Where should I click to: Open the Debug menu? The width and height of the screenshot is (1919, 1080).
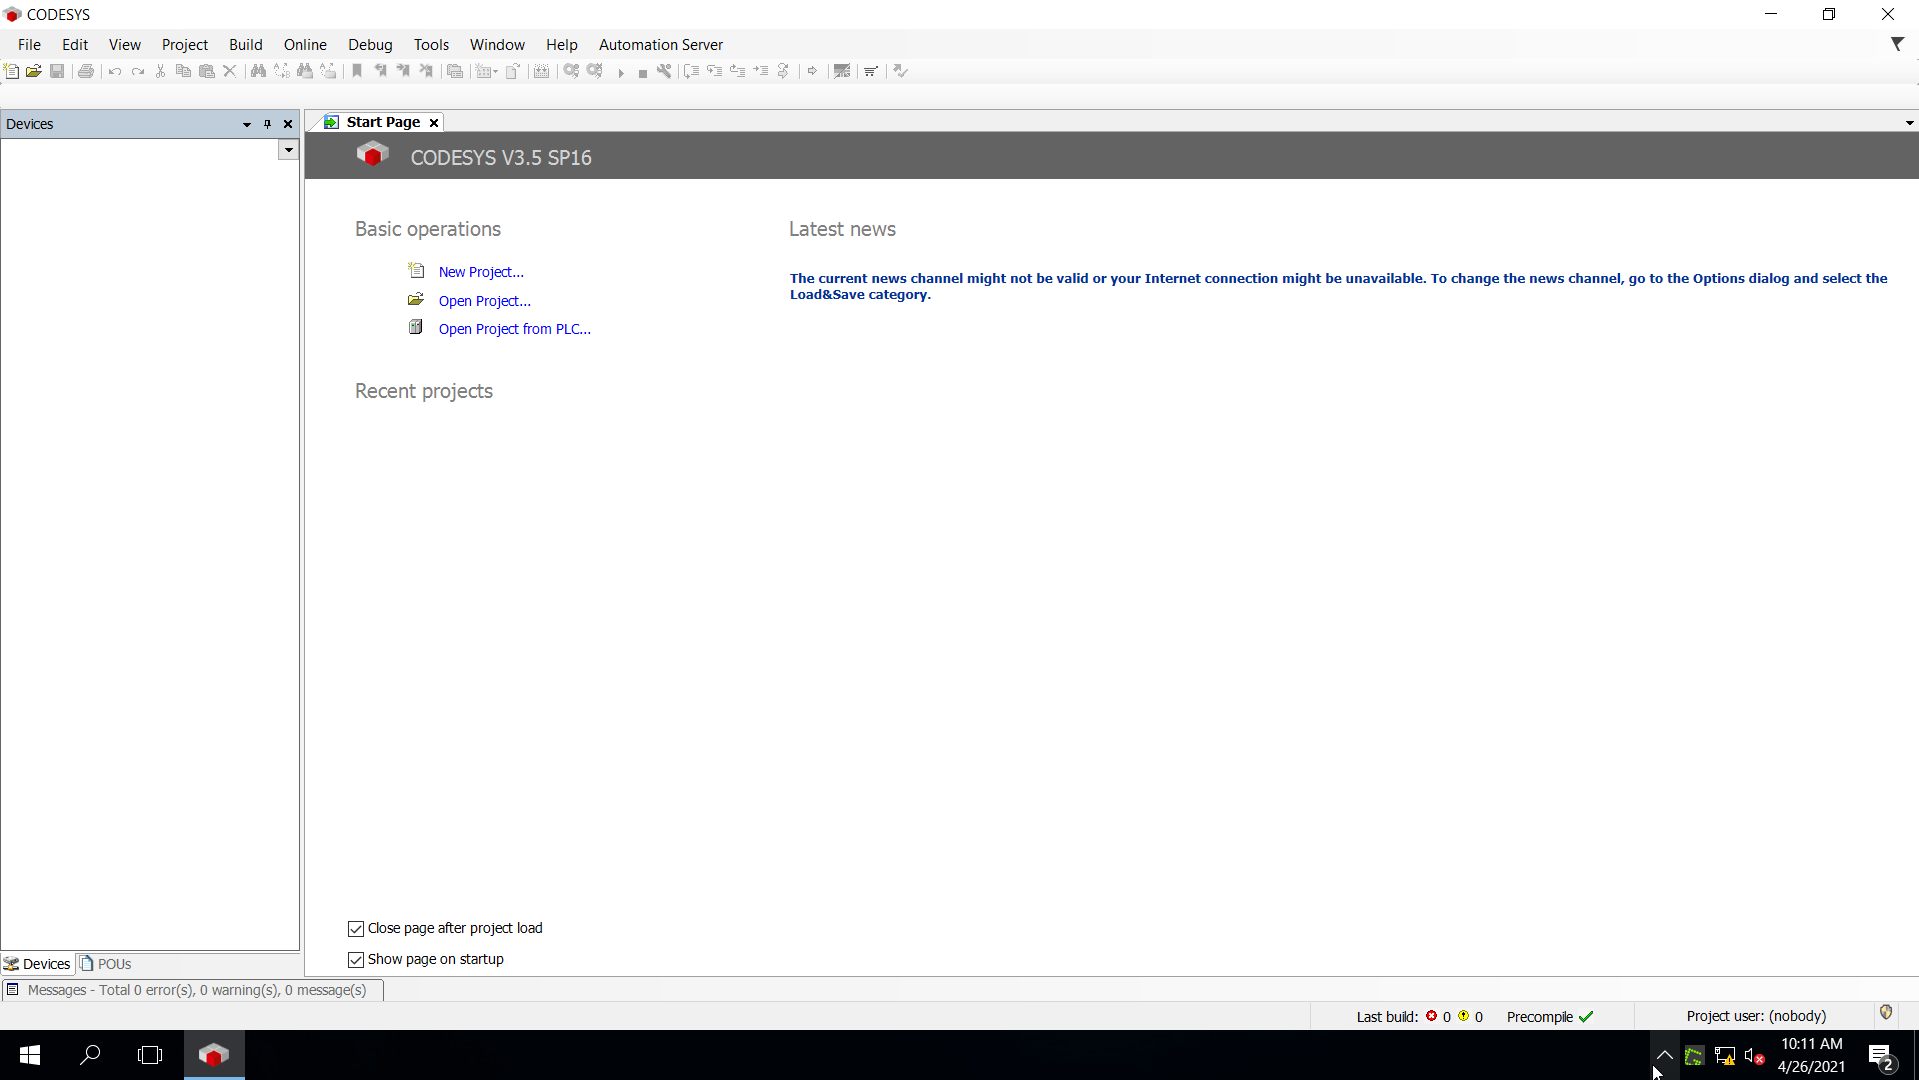click(370, 45)
